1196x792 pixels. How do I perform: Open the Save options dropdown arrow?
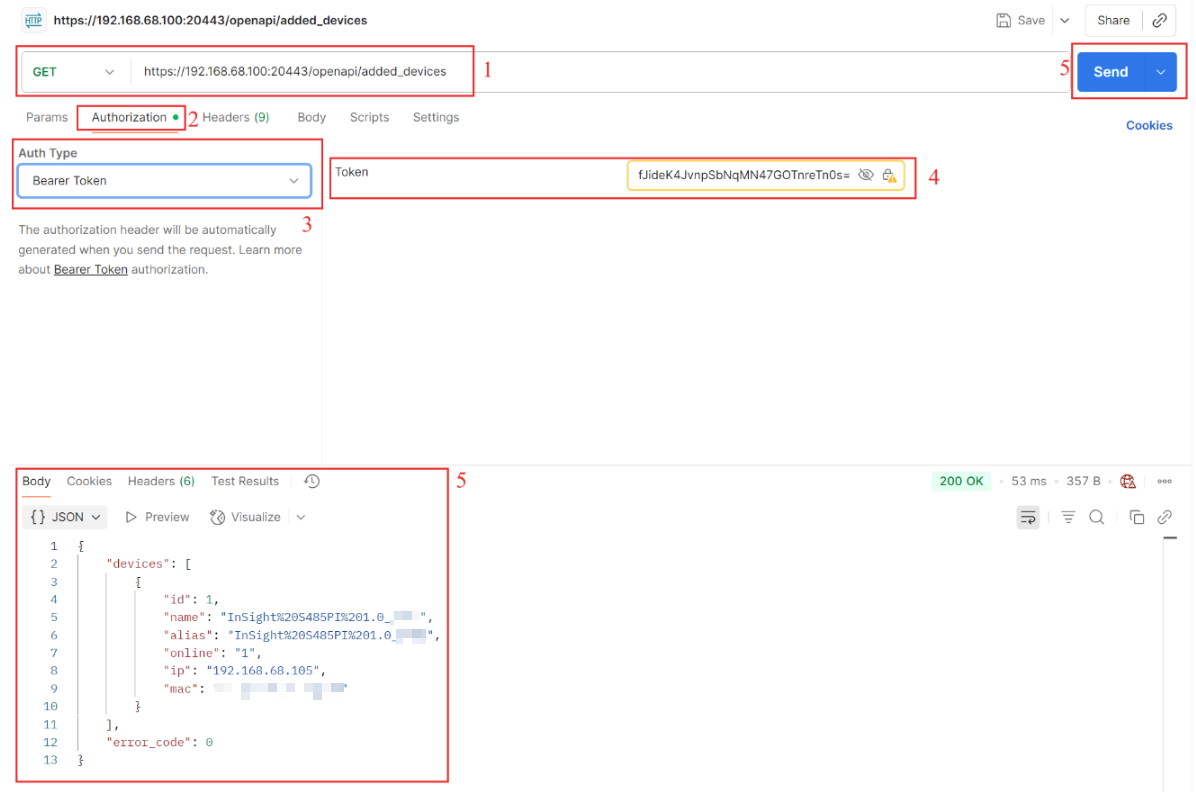click(x=1065, y=21)
